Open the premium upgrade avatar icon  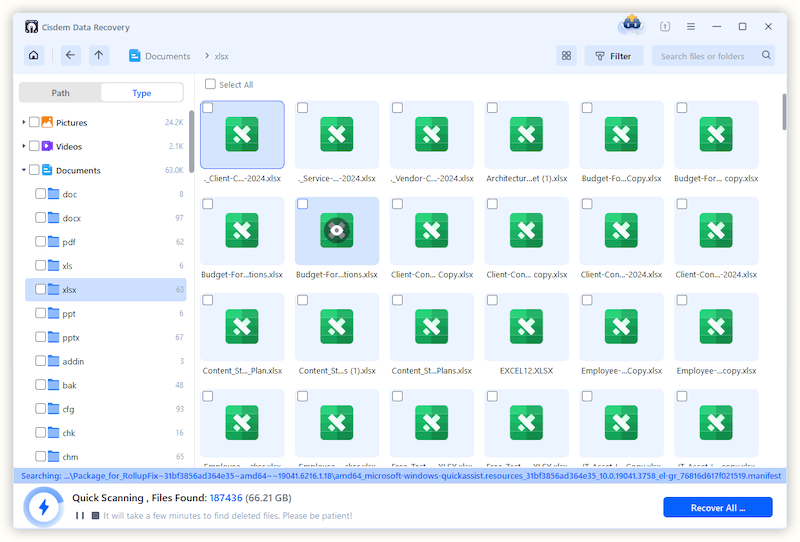632,24
